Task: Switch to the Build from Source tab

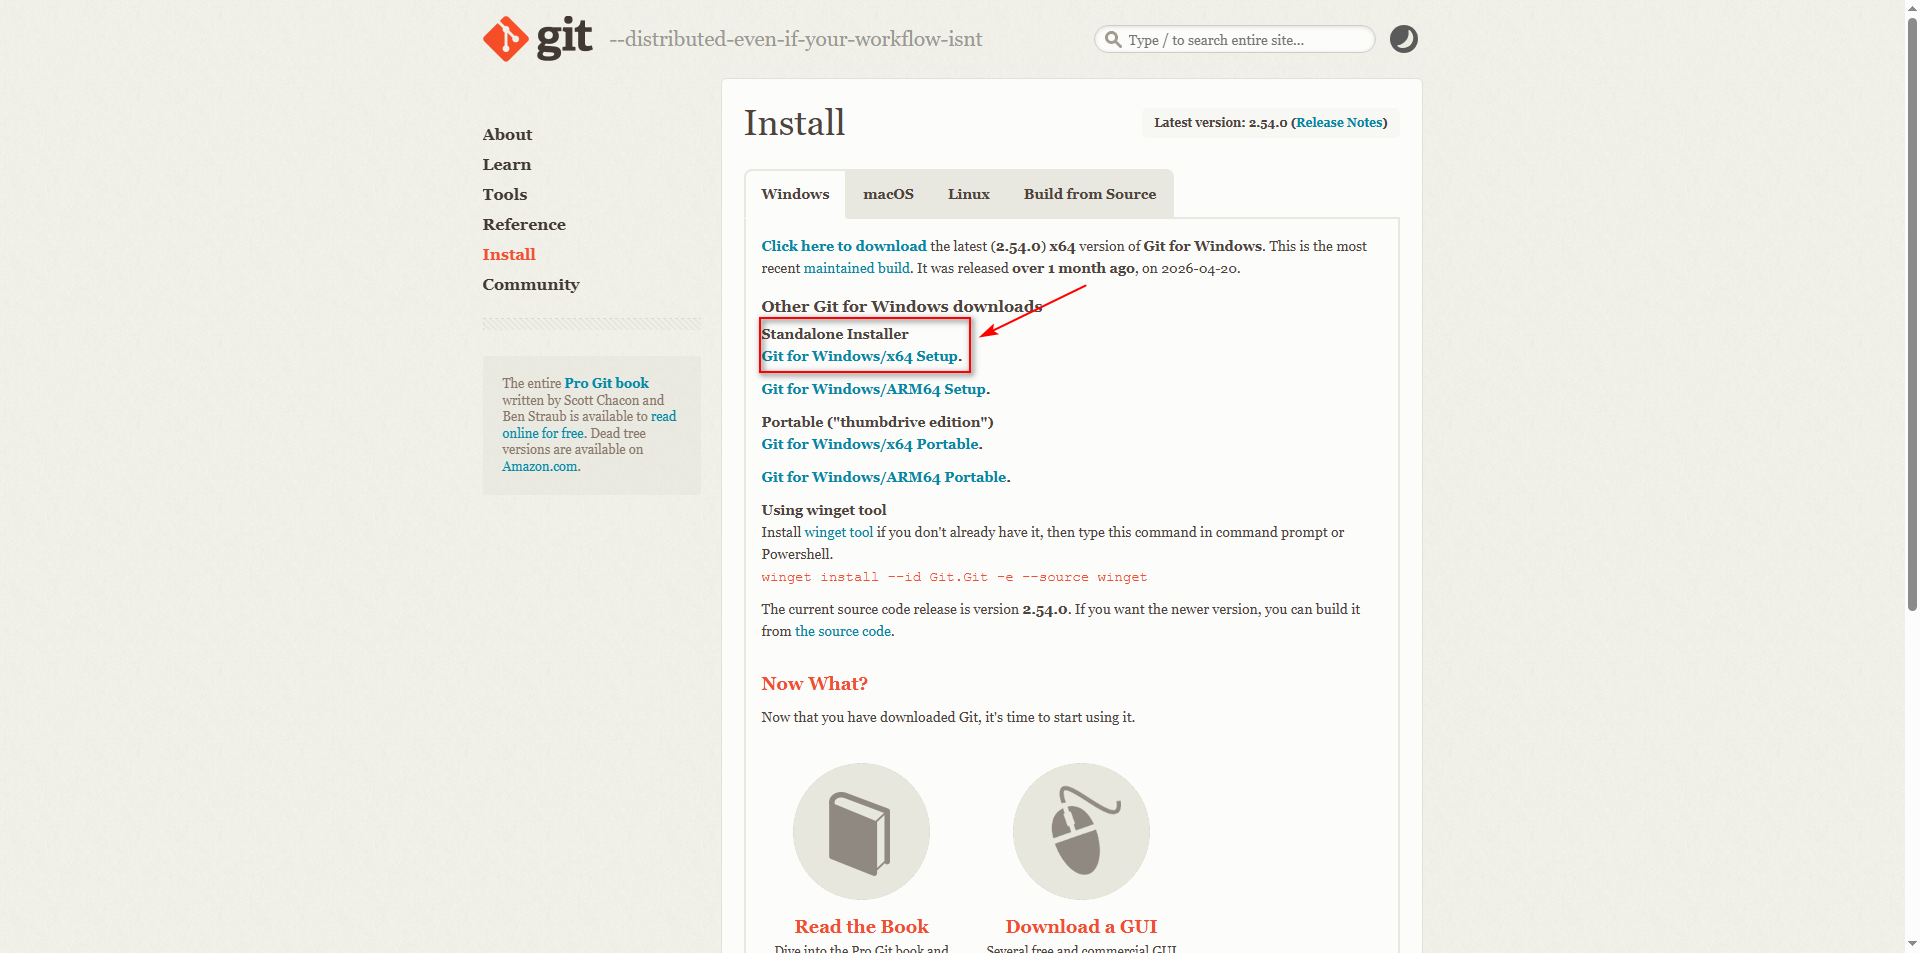Action: click(x=1089, y=194)
